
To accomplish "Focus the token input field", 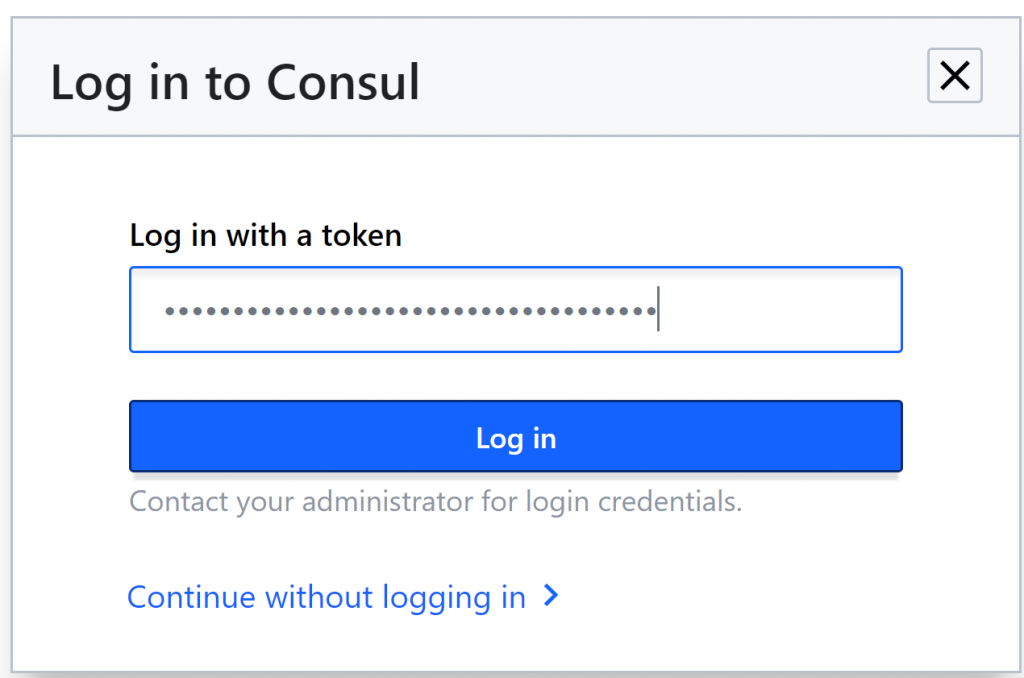I will pyautogui.click(x=515, y=310).
